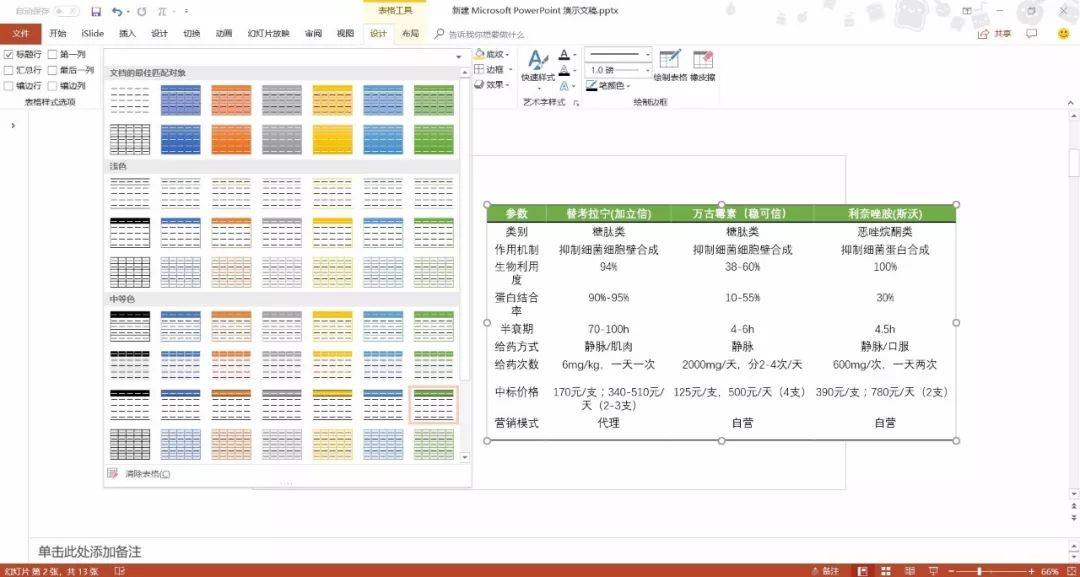
Task: Open the Effects (效果) dropdown
Action: coord(492,85)
